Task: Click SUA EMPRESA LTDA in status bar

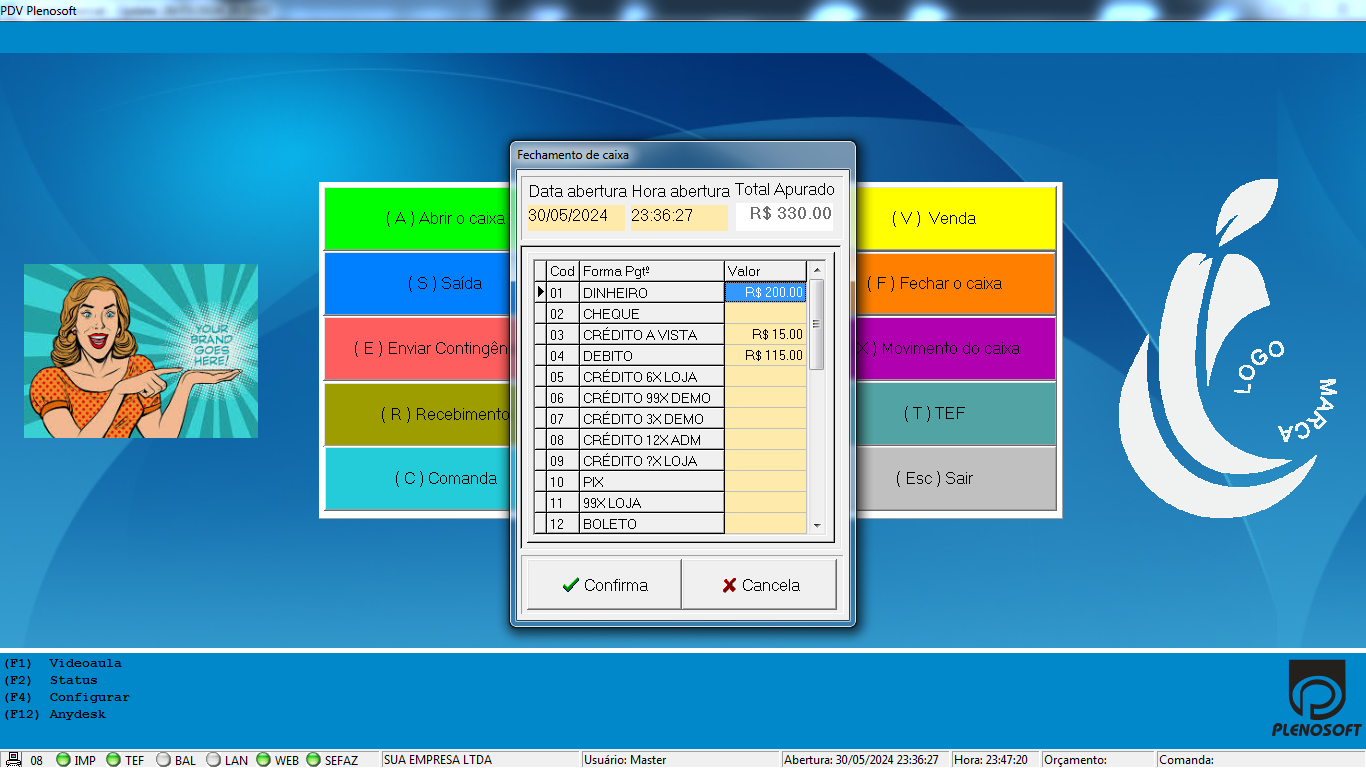Action: [x=438, y=760]
